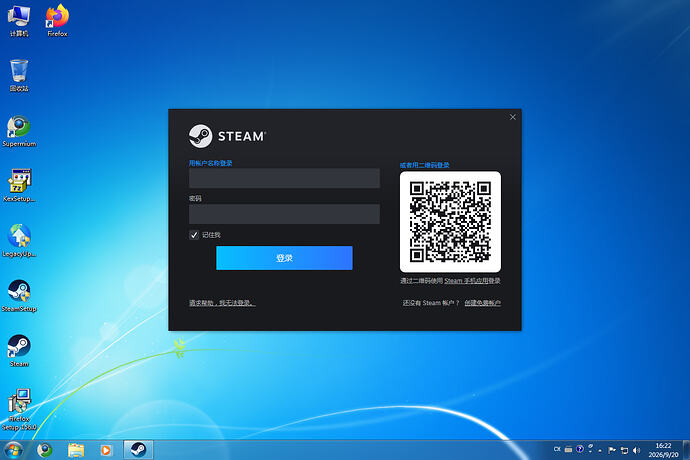Open media player from the taskbar
The image size is (690, 460).
pyautogui.click(x=106, y=450)
